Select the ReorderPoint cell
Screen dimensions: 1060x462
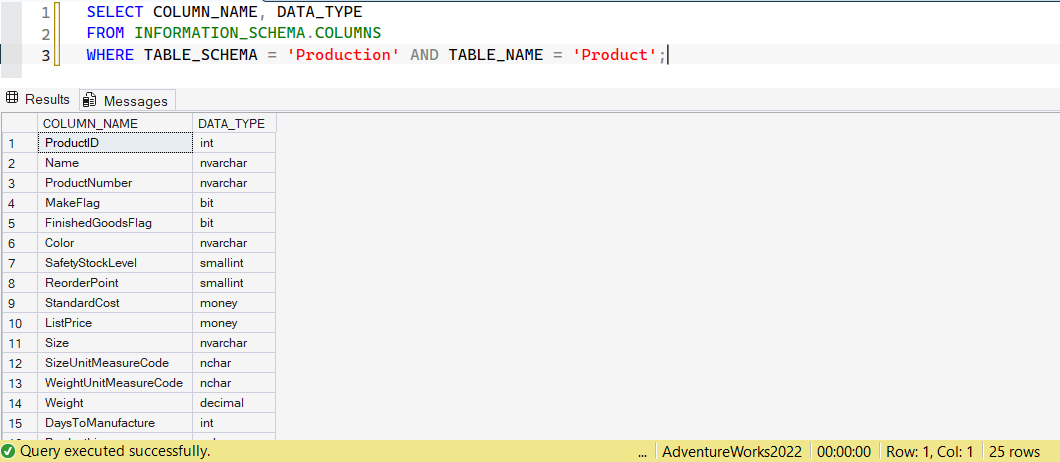click(x=115, y=283)
